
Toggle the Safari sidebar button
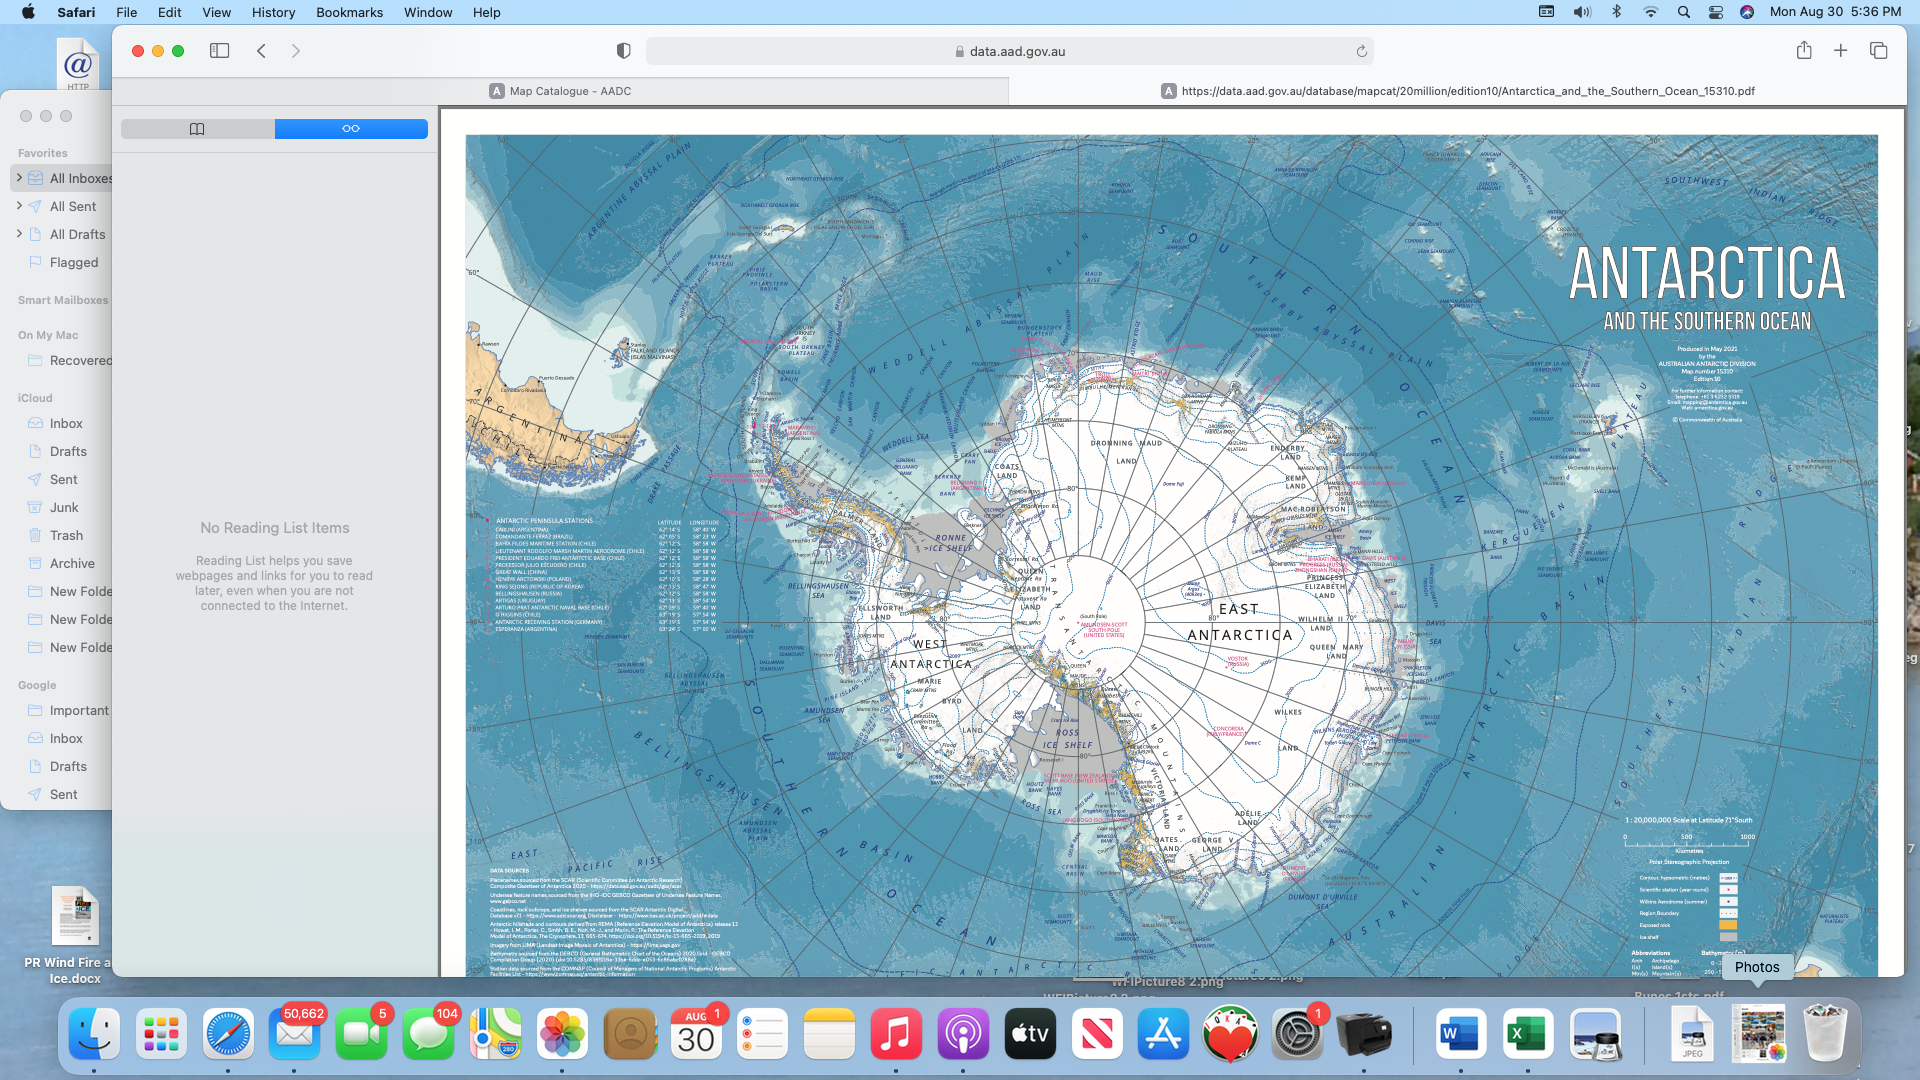[219, 51]
